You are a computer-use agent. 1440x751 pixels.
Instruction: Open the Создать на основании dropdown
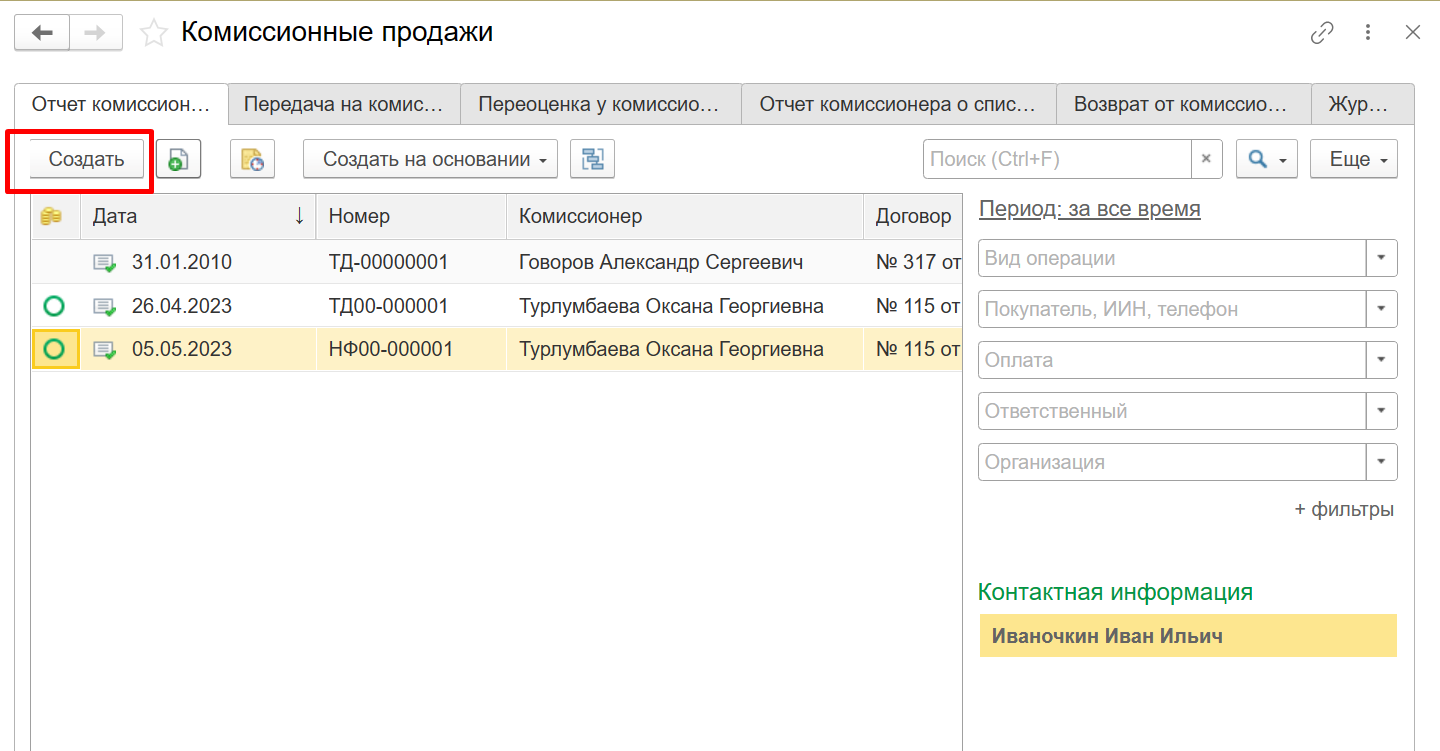pos(430,159)
